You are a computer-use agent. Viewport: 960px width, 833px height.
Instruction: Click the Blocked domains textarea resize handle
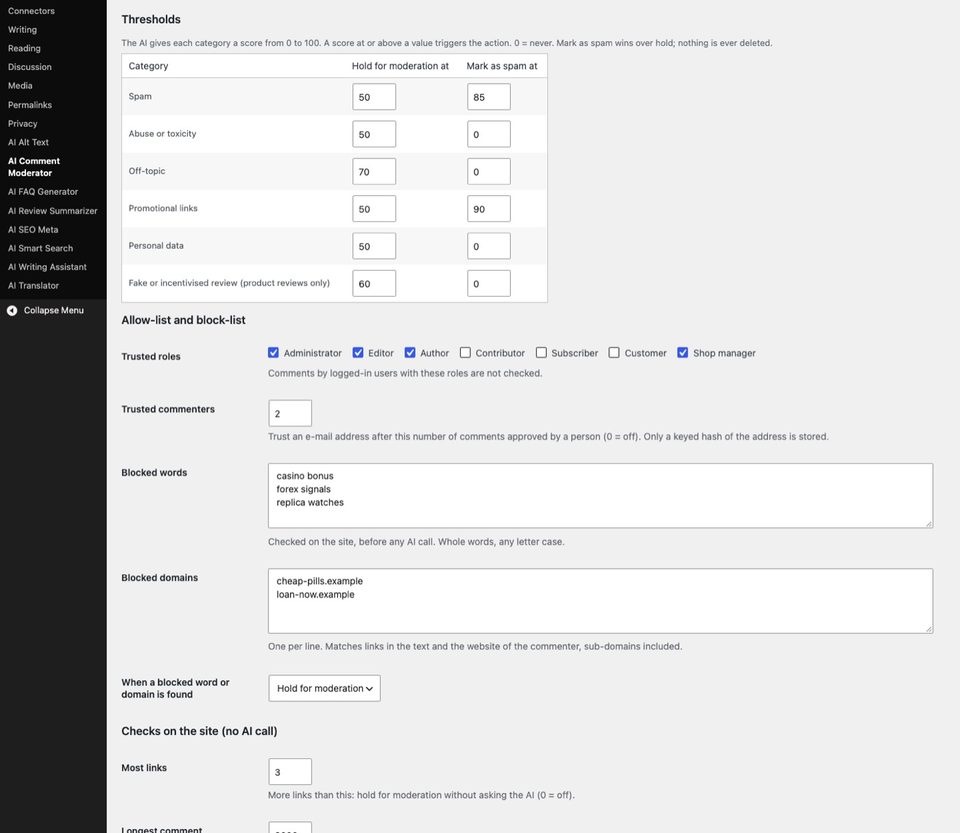929,629
